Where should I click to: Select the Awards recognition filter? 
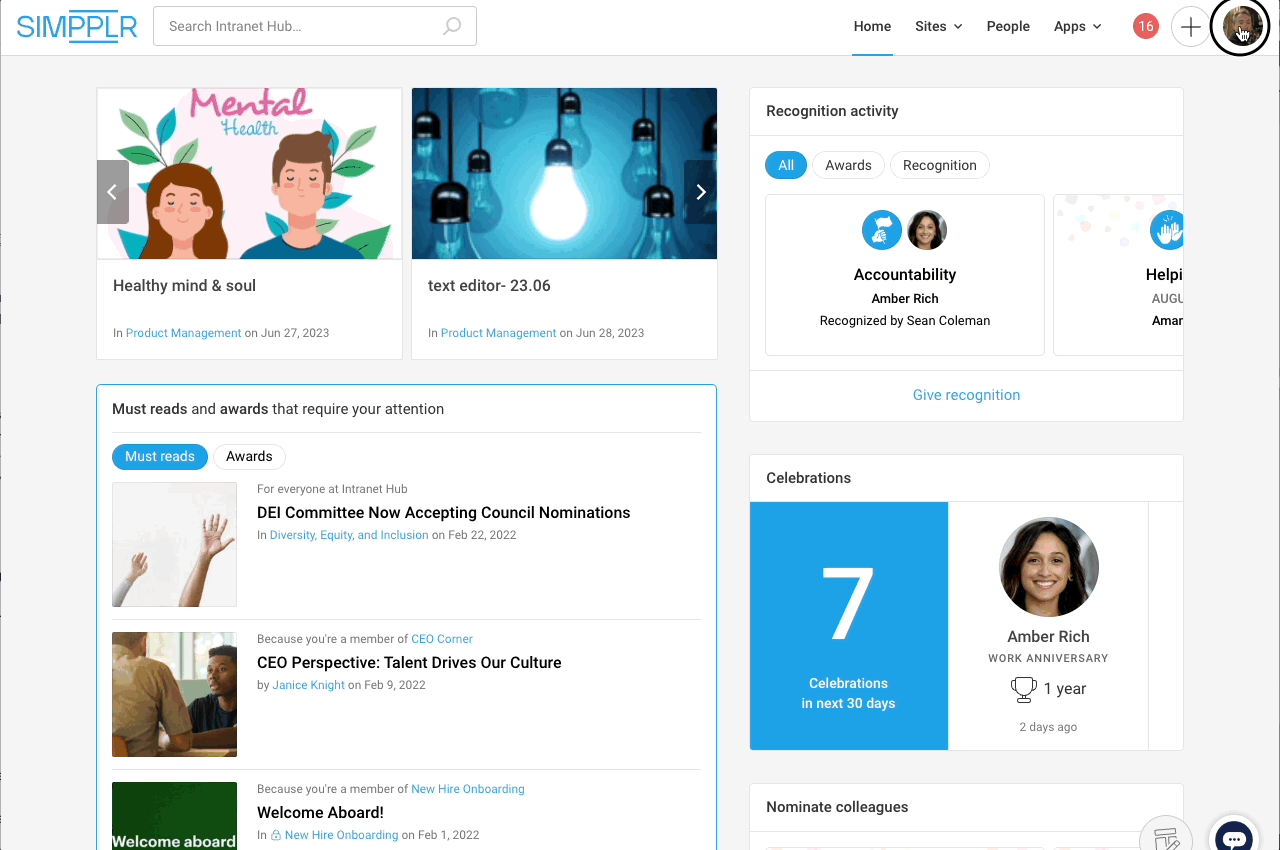point(848,165)
